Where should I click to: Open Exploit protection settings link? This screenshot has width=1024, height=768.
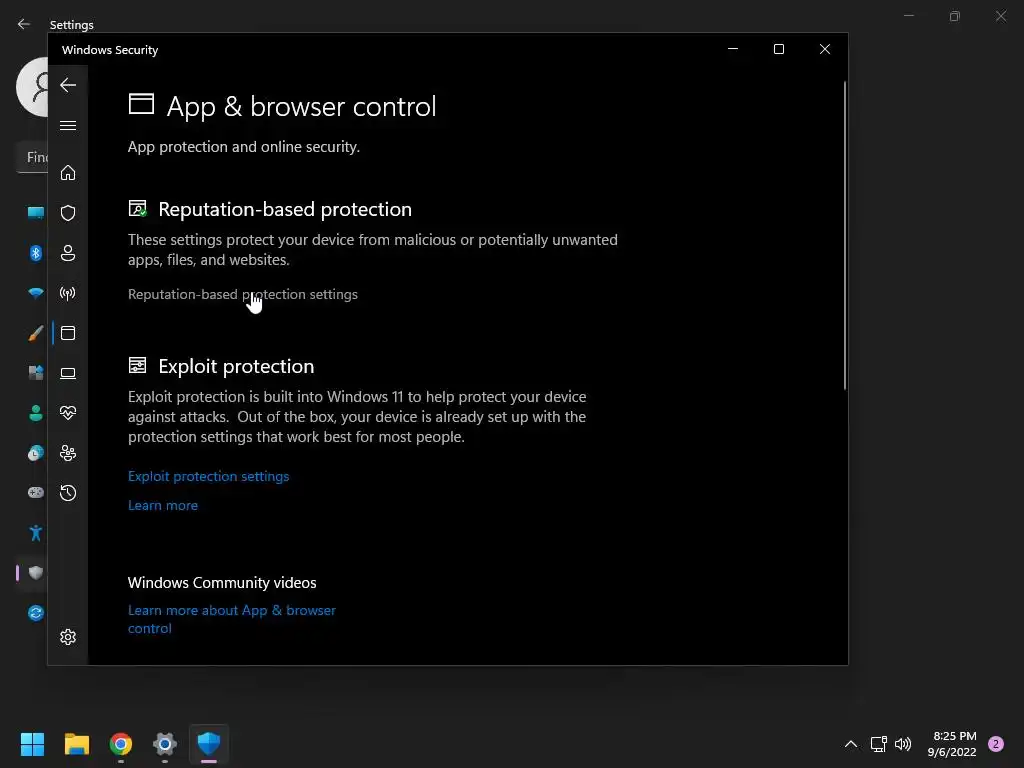pos(208,476)
